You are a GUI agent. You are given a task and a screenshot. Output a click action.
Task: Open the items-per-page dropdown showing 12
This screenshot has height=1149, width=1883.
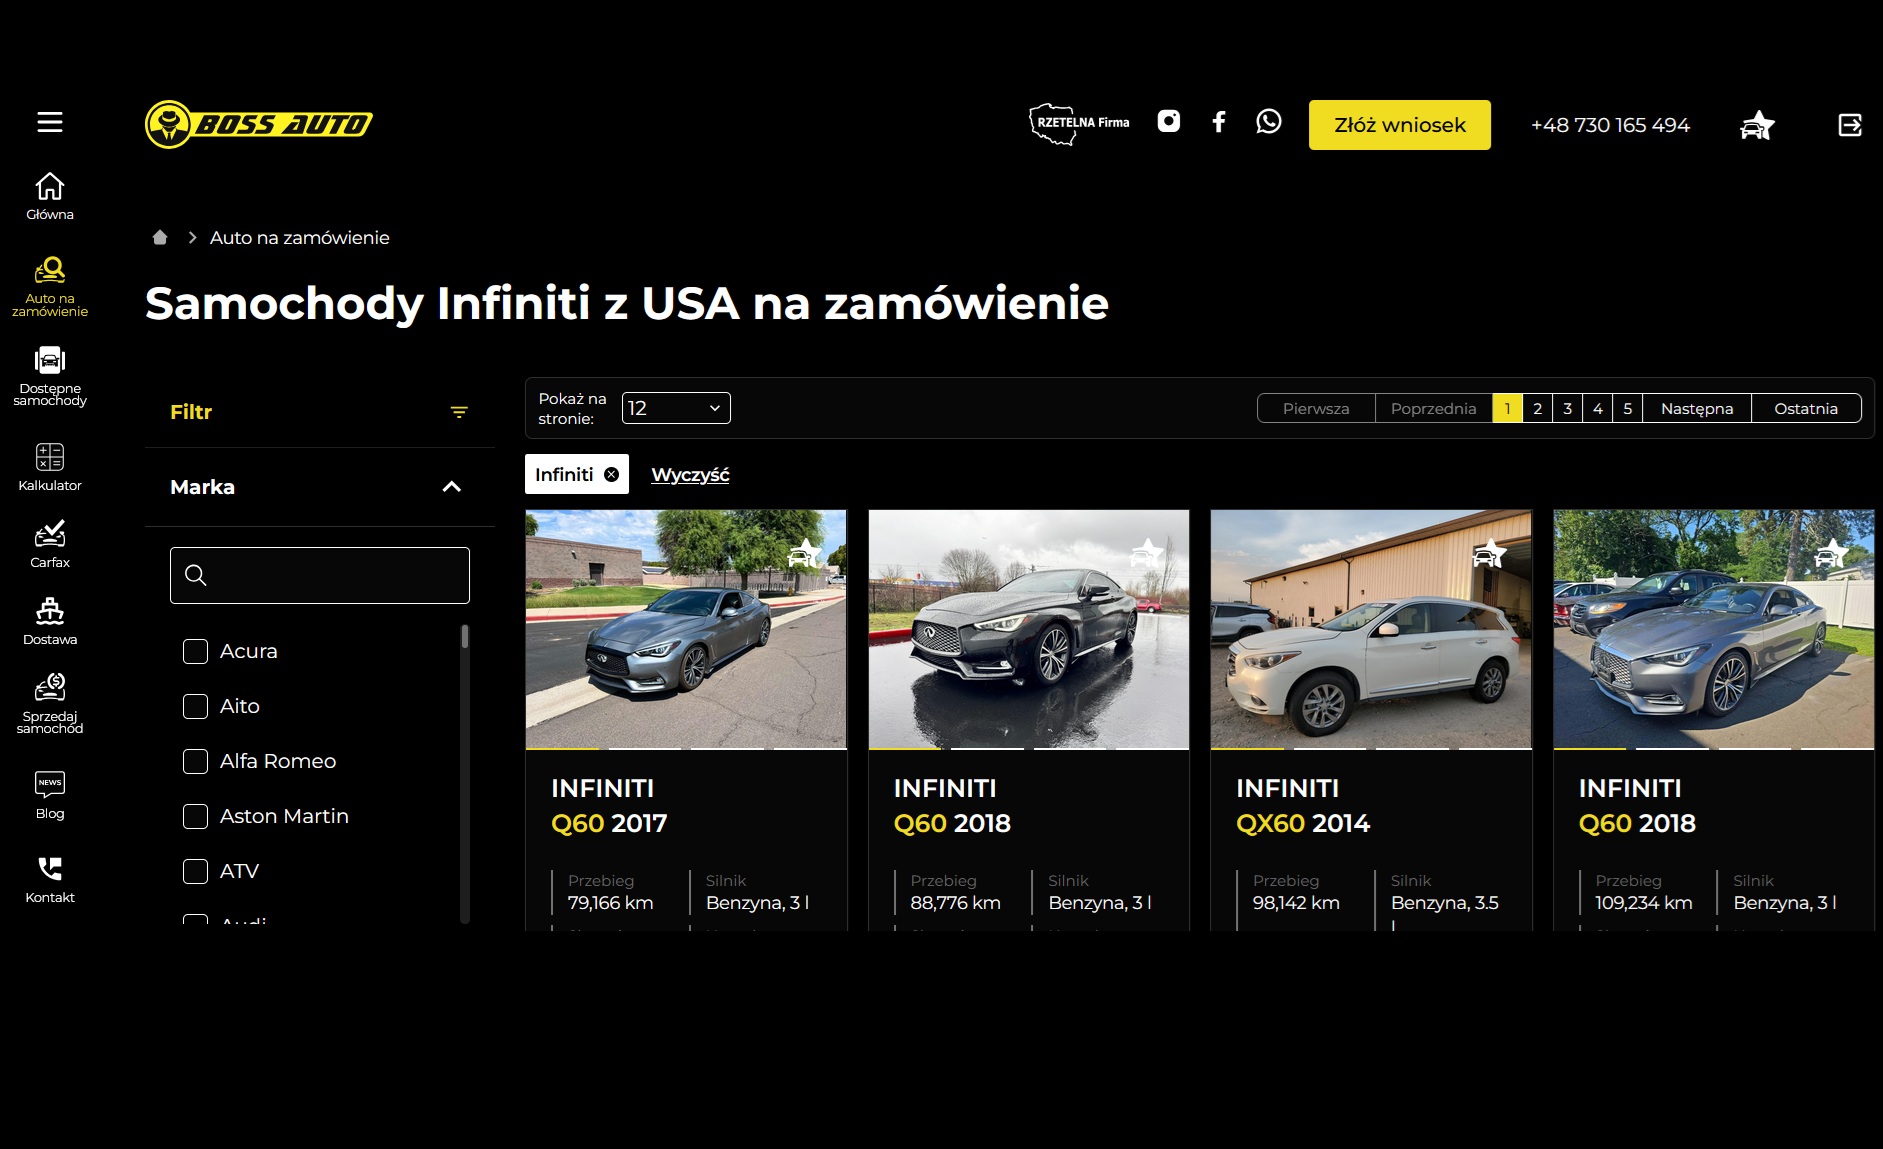point(676,408)
